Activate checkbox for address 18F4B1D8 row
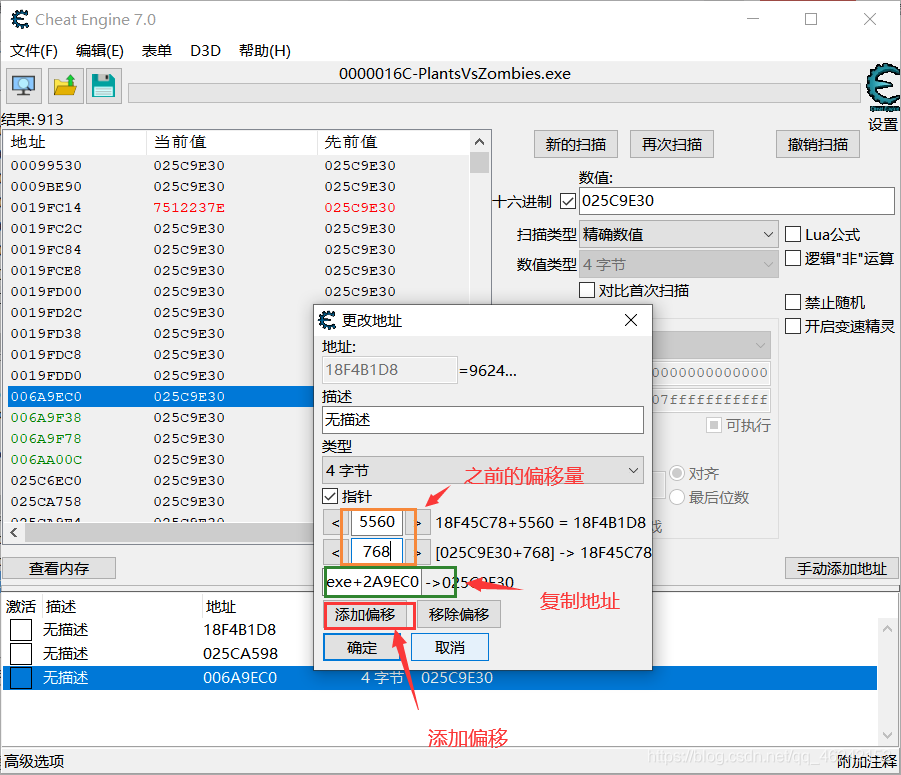This screenshot has height=775, width=901. 21,630
